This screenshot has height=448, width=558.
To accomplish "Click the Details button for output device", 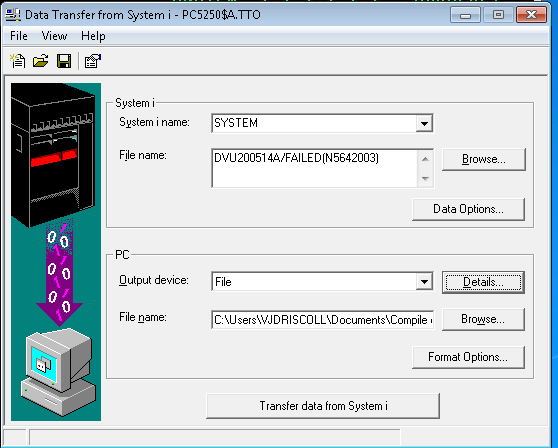I will point(483,282).
